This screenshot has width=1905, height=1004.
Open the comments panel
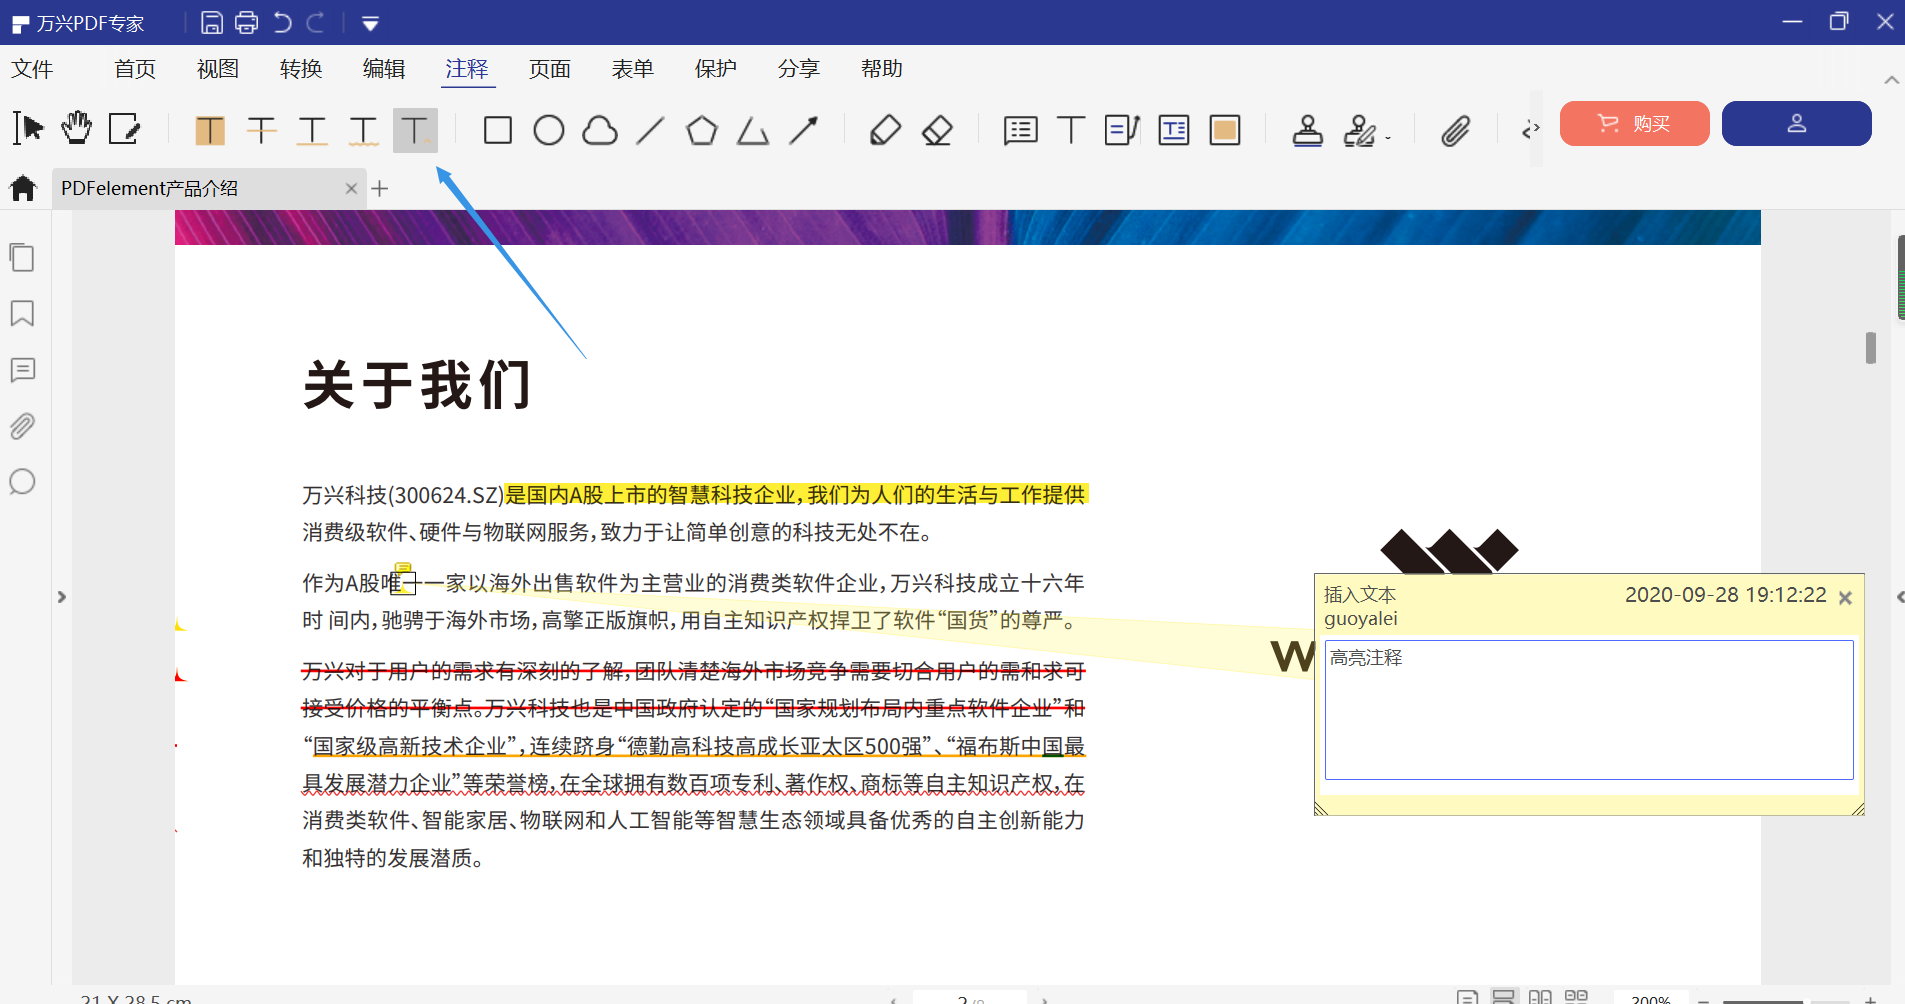22,370
